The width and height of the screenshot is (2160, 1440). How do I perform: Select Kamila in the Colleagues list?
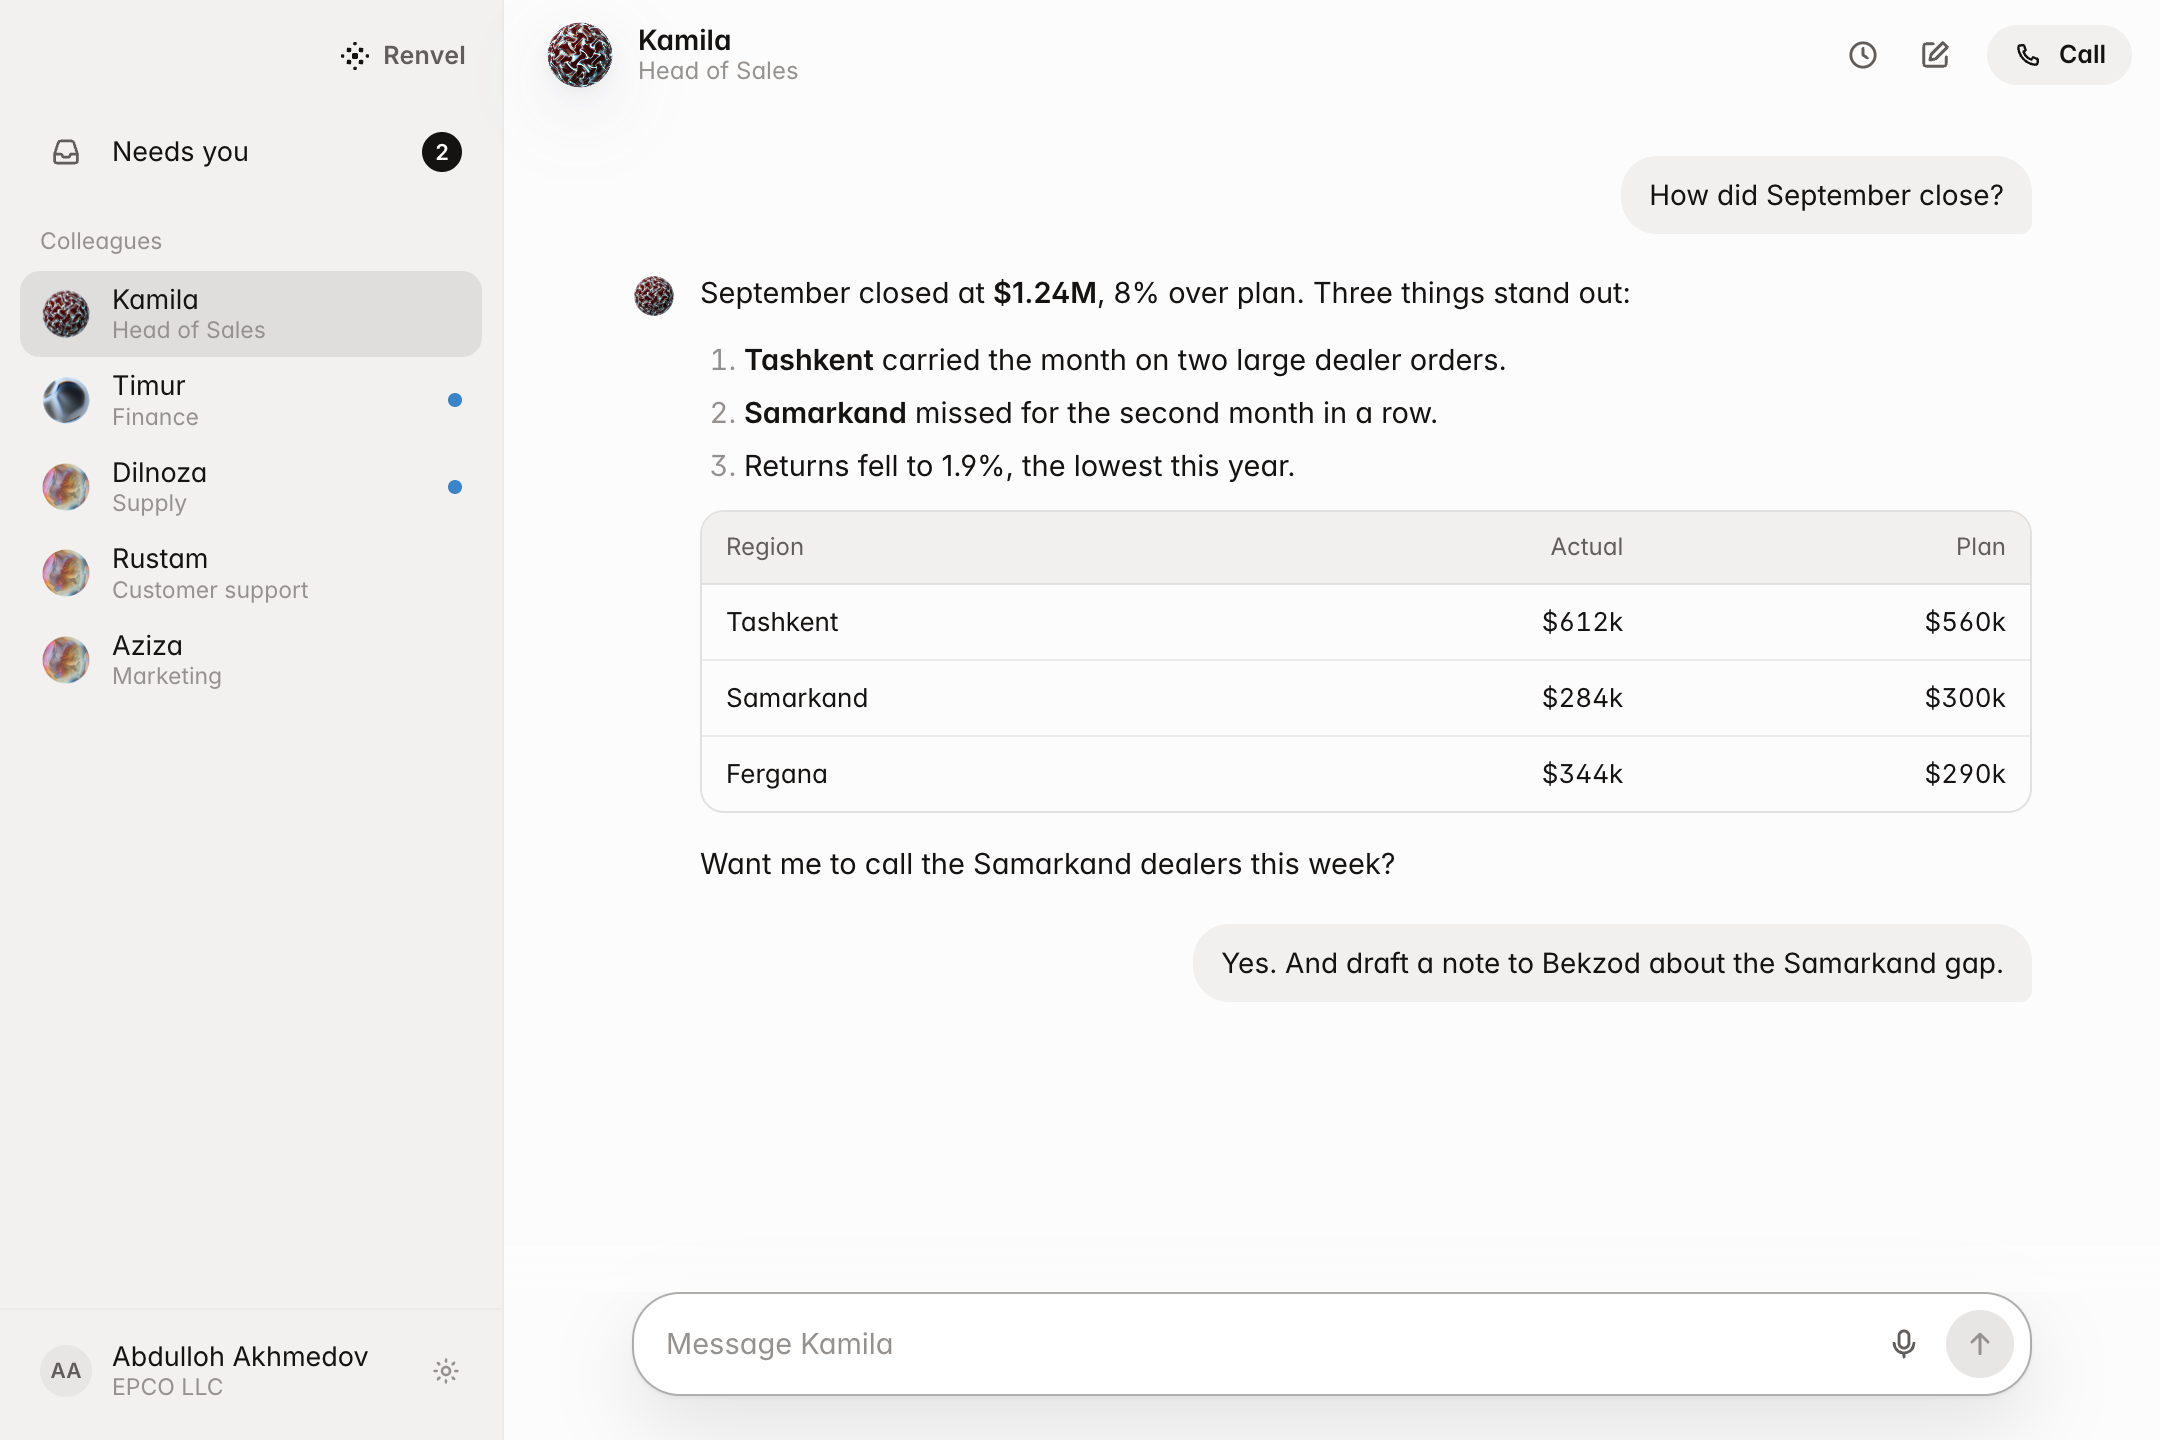coord(251,314)
